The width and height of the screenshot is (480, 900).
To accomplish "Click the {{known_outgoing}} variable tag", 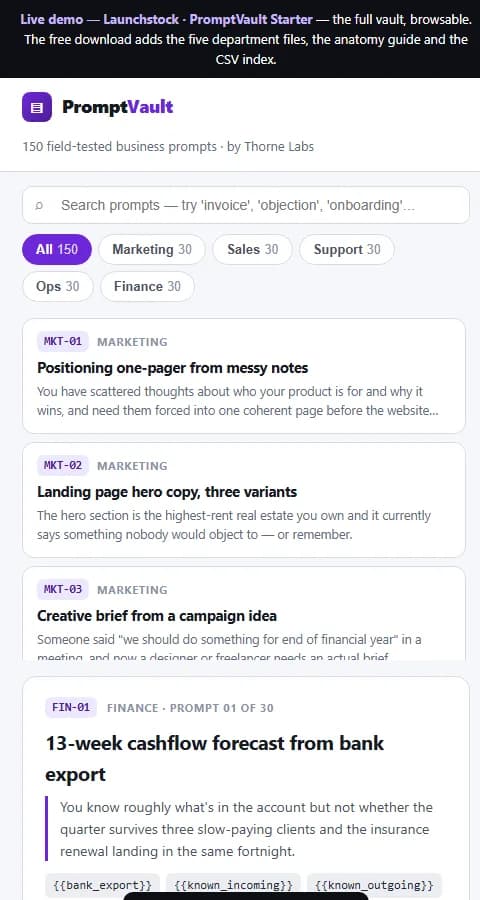I will 374,885.
